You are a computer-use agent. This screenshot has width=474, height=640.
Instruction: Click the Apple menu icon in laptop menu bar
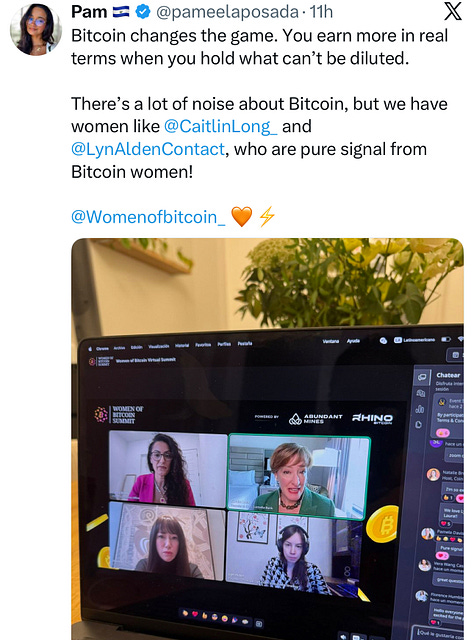point(91,349)
